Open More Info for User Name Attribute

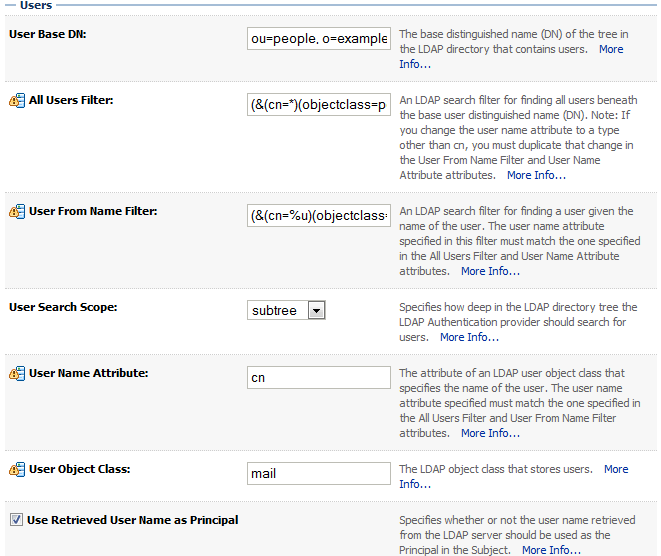(x=490, y=433)
